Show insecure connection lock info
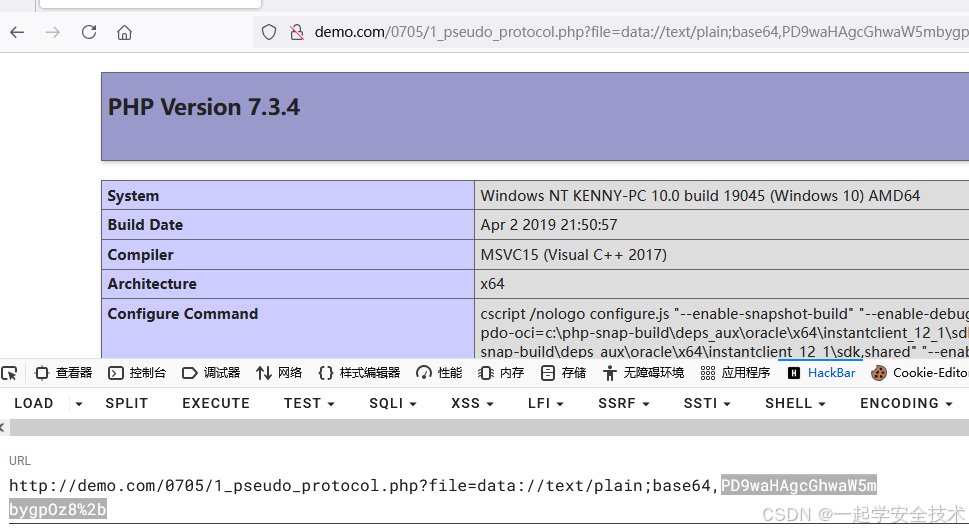This screenshot has width=969, height=532. point(297,32)
